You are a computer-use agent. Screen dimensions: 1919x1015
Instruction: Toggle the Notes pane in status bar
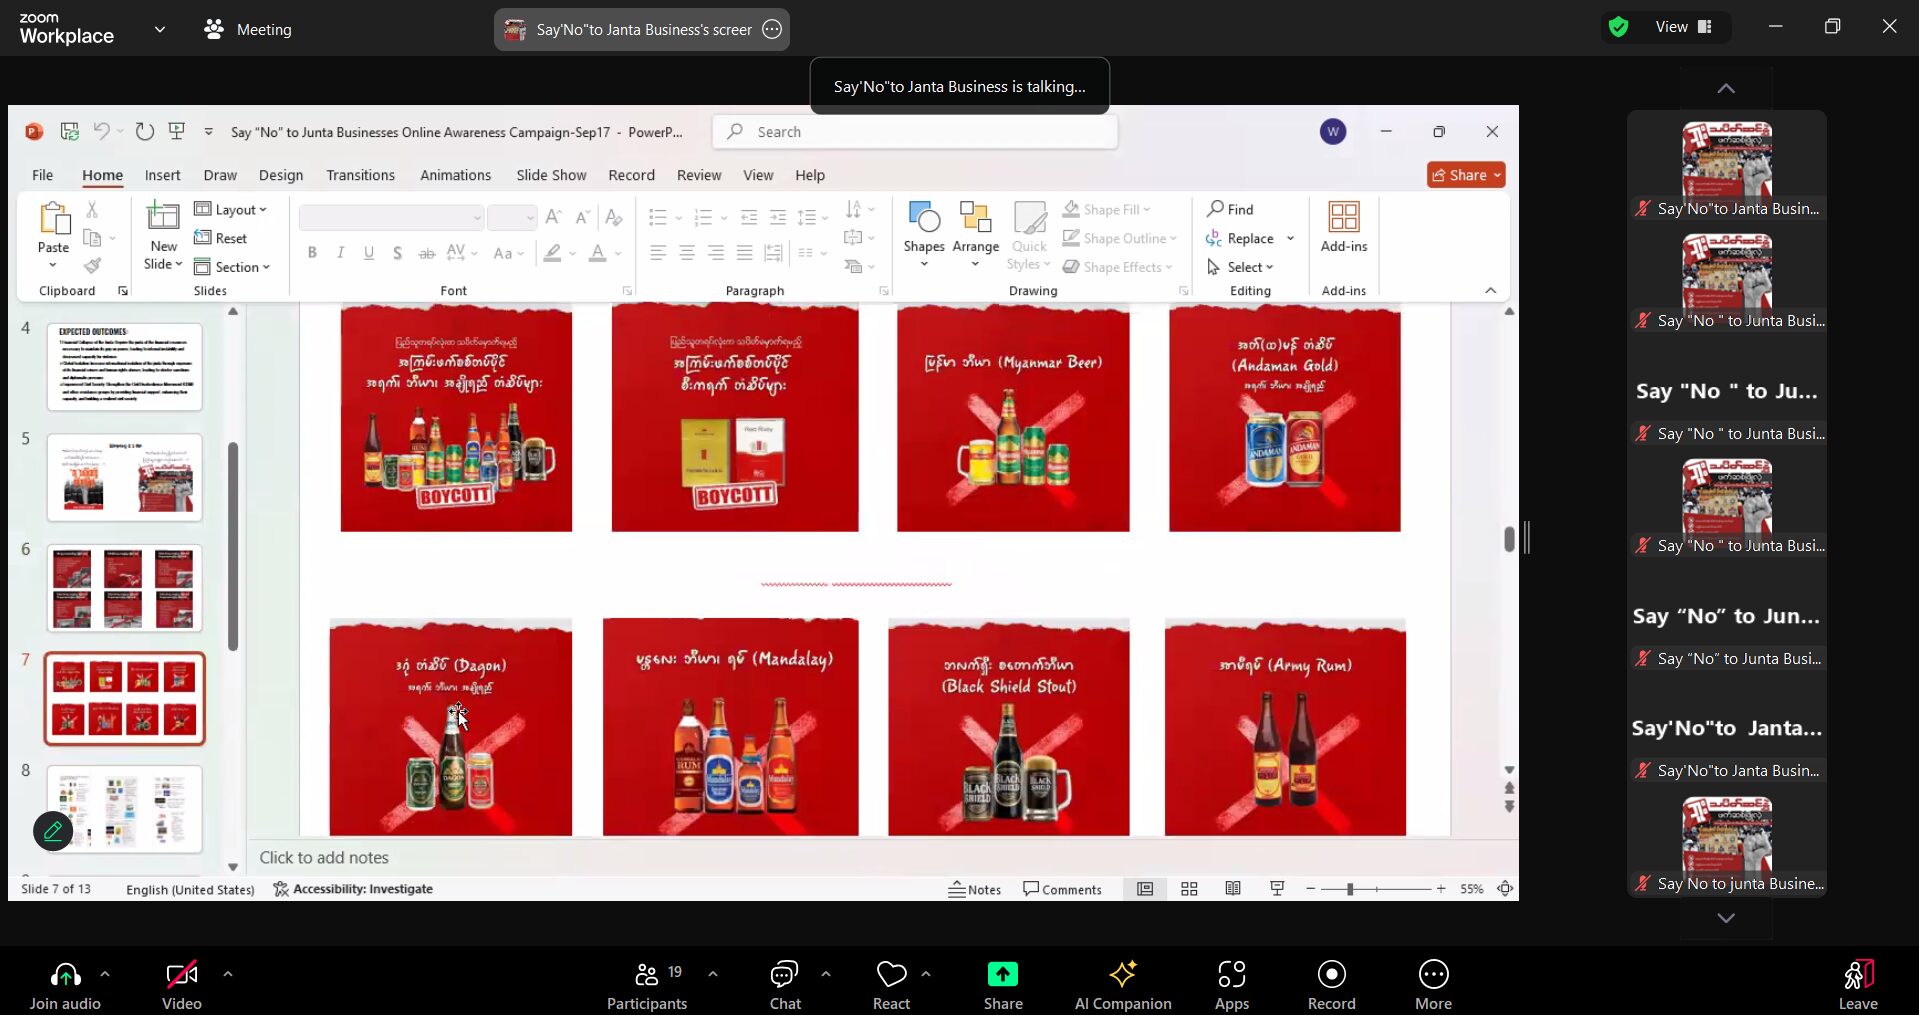(975, 889)
